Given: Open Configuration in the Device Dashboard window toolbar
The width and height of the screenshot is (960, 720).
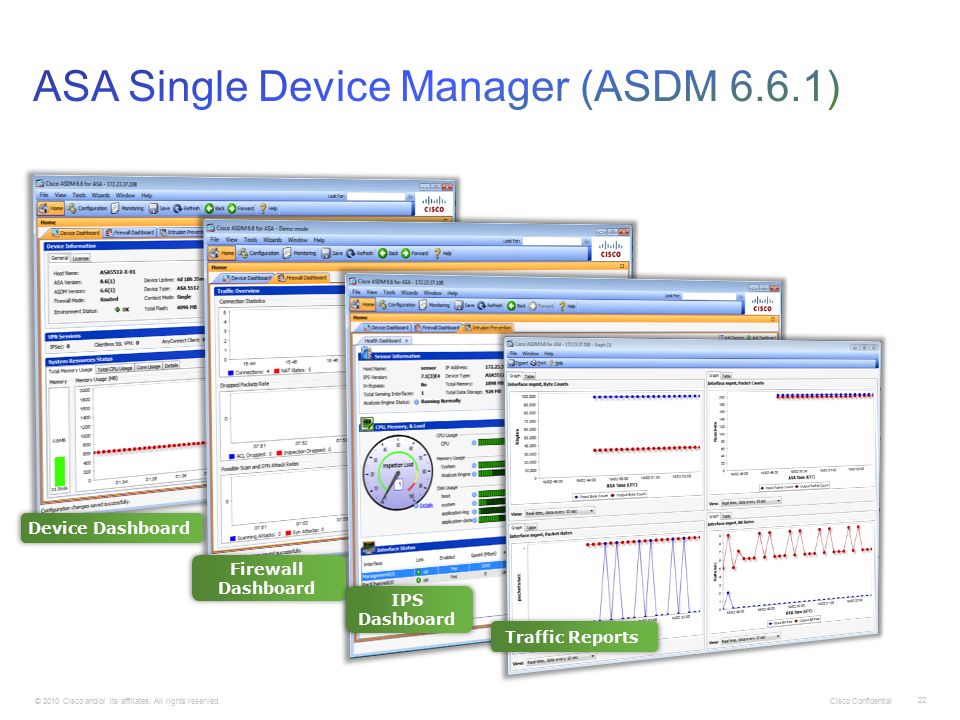Looking at the screenshot, I should point(88,208).
